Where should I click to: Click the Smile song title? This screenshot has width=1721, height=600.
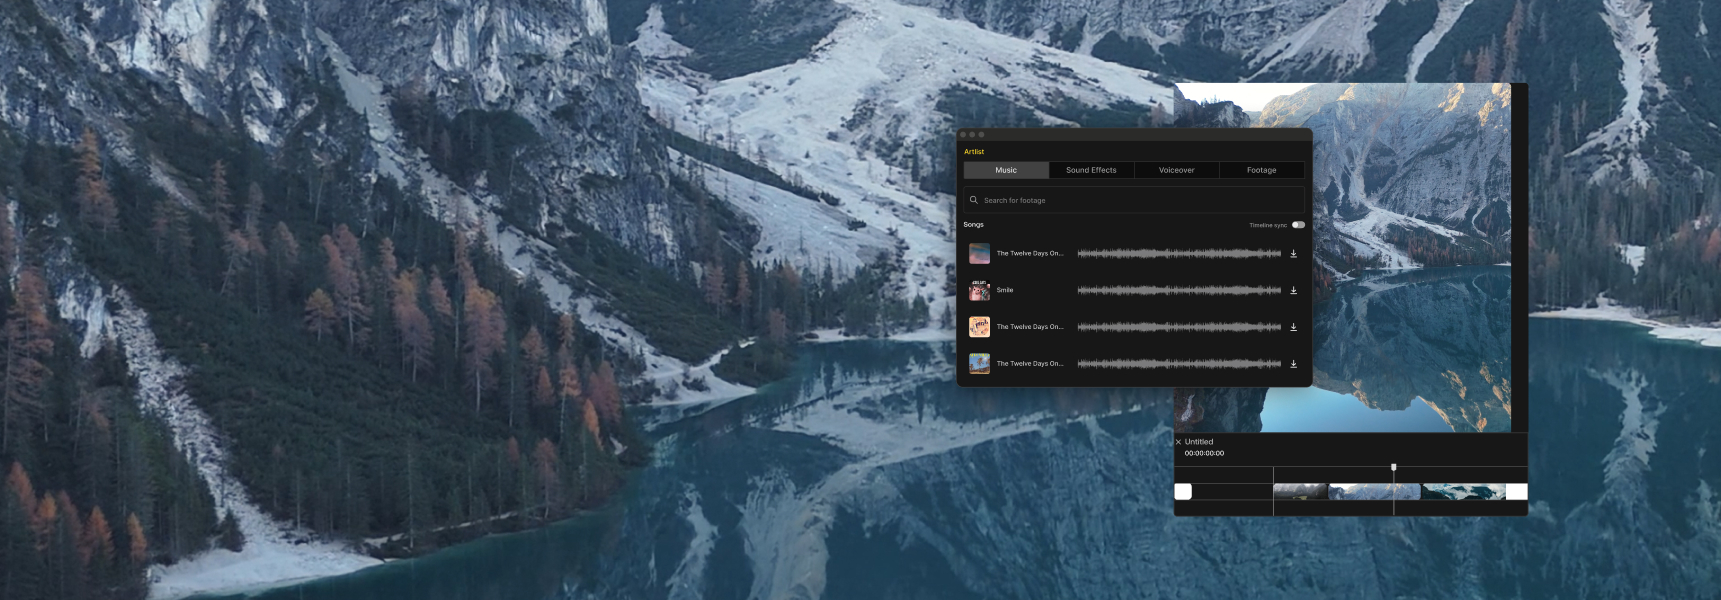(x=1005, y=290)
